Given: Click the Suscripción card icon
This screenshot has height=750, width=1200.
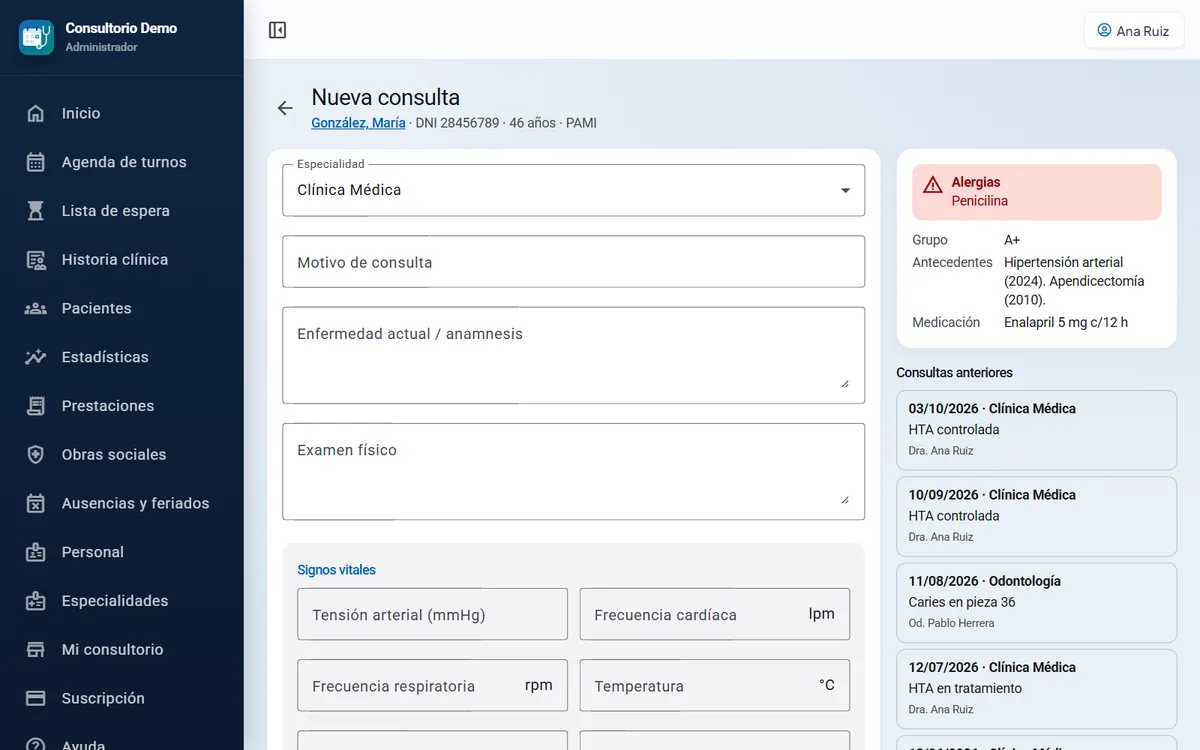Looking at the screenshot, I should (x=36, y=698).
